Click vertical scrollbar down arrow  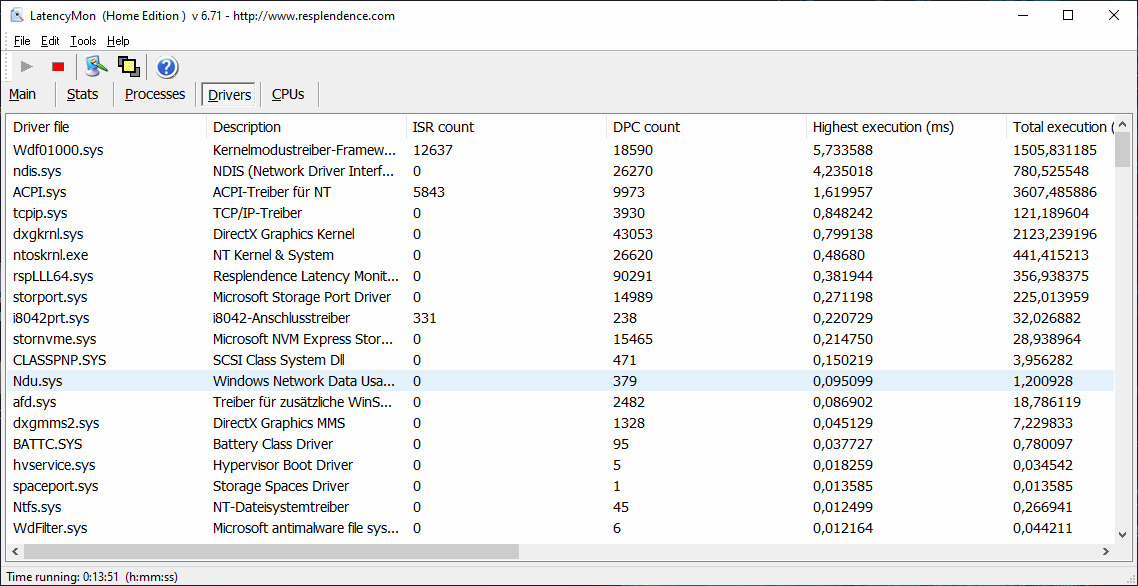pos(1123,534)
